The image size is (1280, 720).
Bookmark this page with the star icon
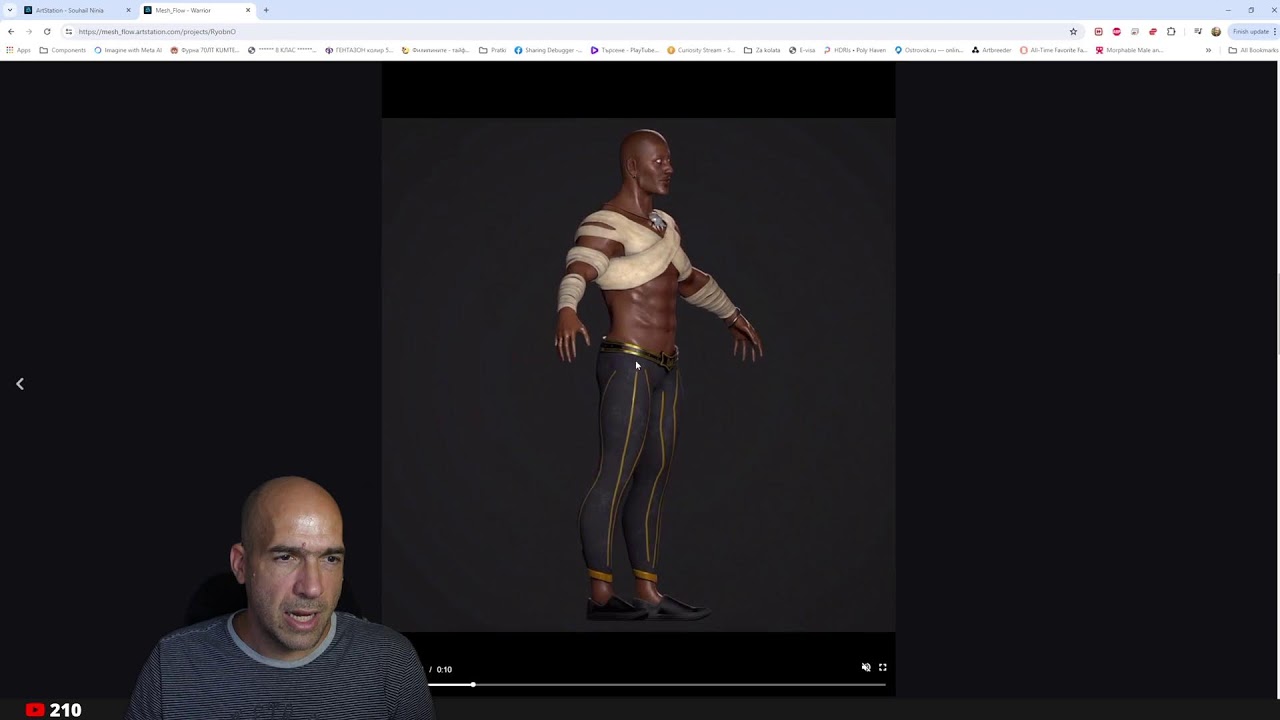tap(1073, 31)
